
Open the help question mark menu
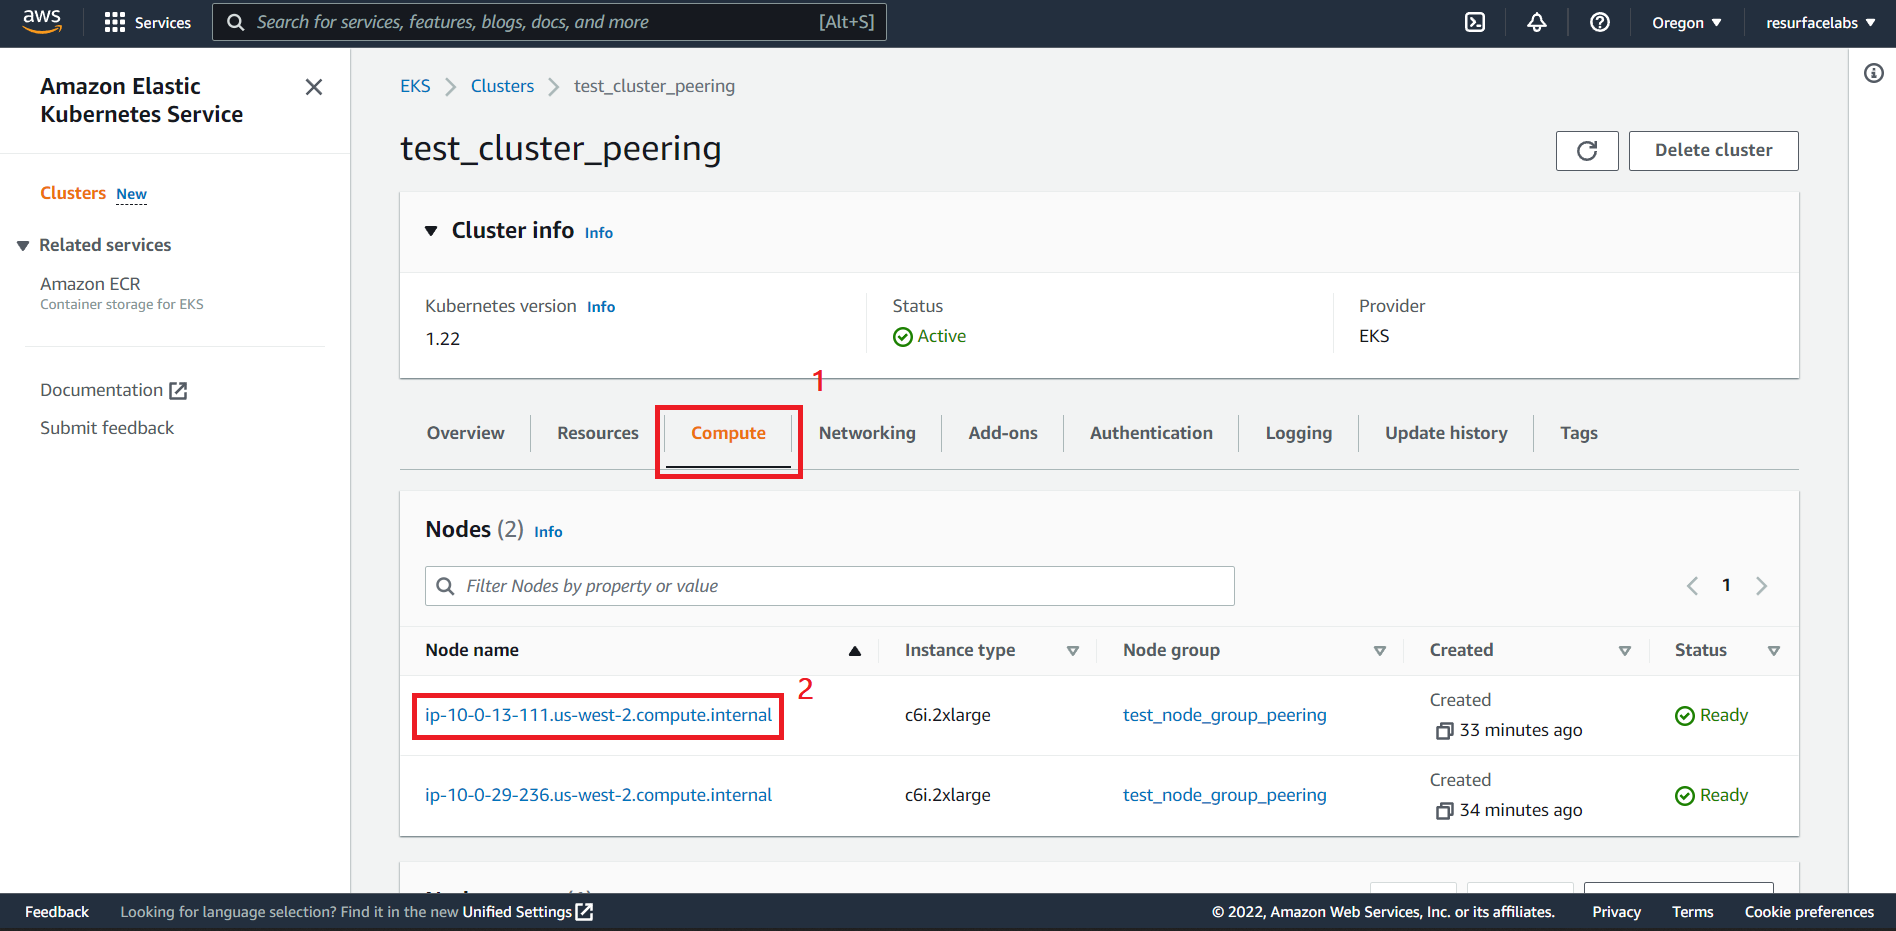[1600, 22]
